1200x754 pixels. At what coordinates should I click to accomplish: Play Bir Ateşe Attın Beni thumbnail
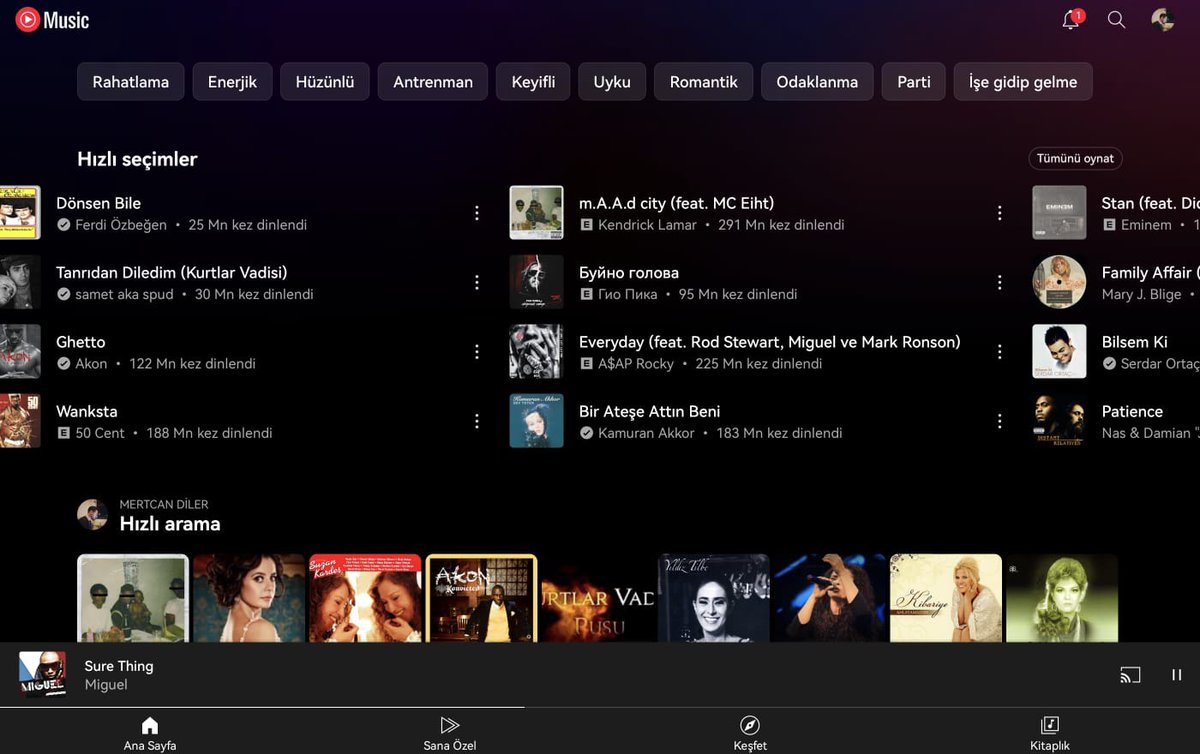(536, 421)
